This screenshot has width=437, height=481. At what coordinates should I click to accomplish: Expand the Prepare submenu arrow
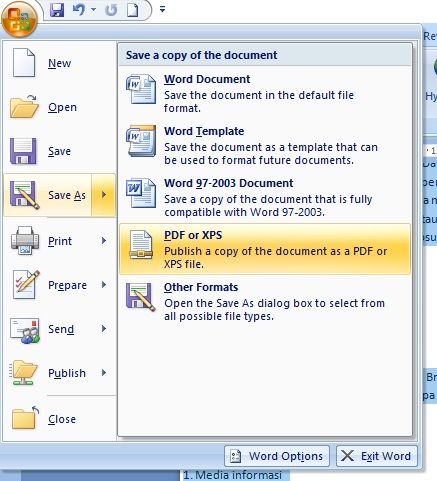(104, 285)
